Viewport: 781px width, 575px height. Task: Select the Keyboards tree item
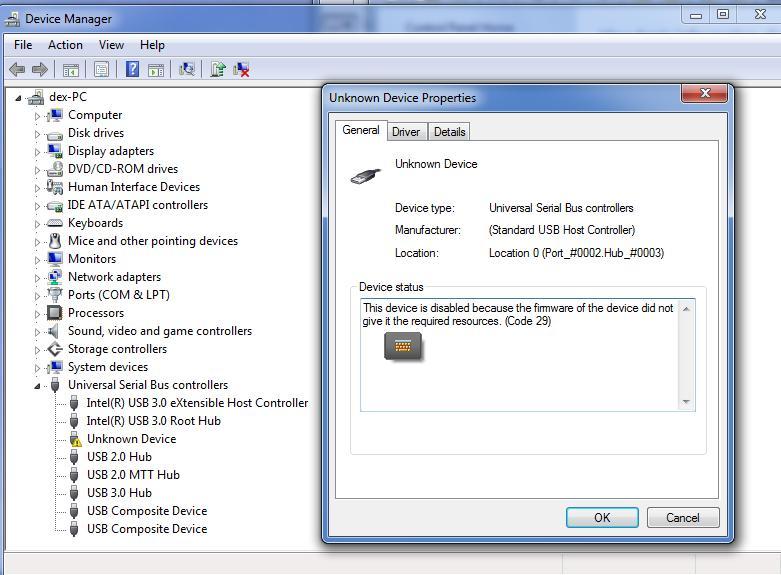click(95, 223)
